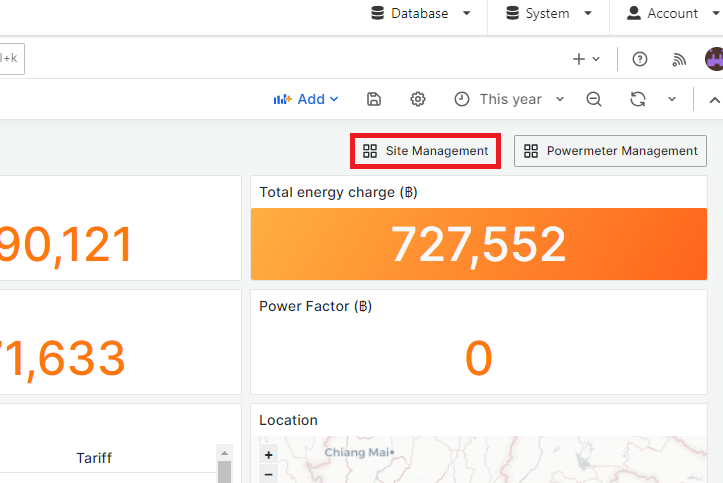Open Site Management link
This screenshot has height=483, width=723.
point(426,151)
